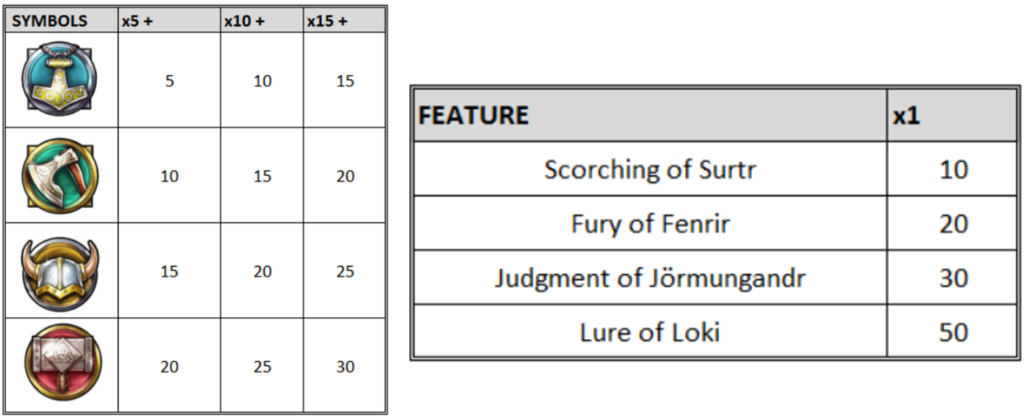Screen dimensions: 1024x419
Task: Click the horned Viking helmet symbol
Action: (x=60, y=271)
